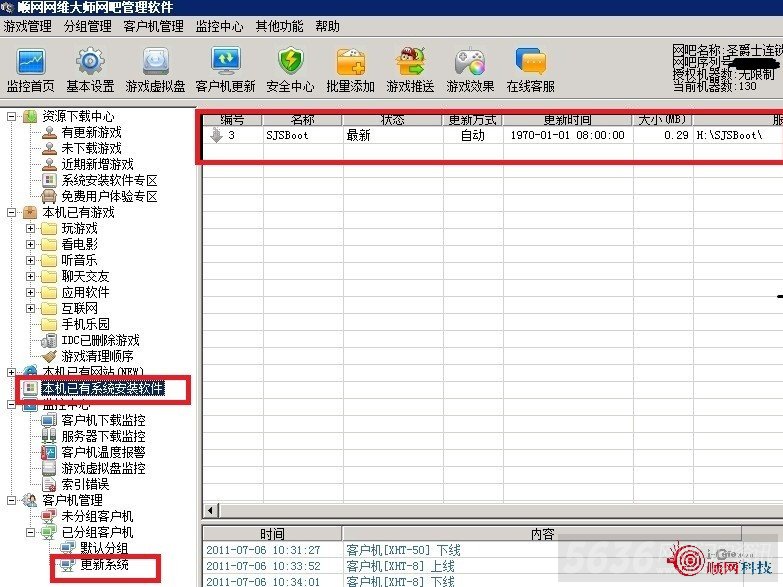Sort by the 大小(MB) column header

click(663, 120)
